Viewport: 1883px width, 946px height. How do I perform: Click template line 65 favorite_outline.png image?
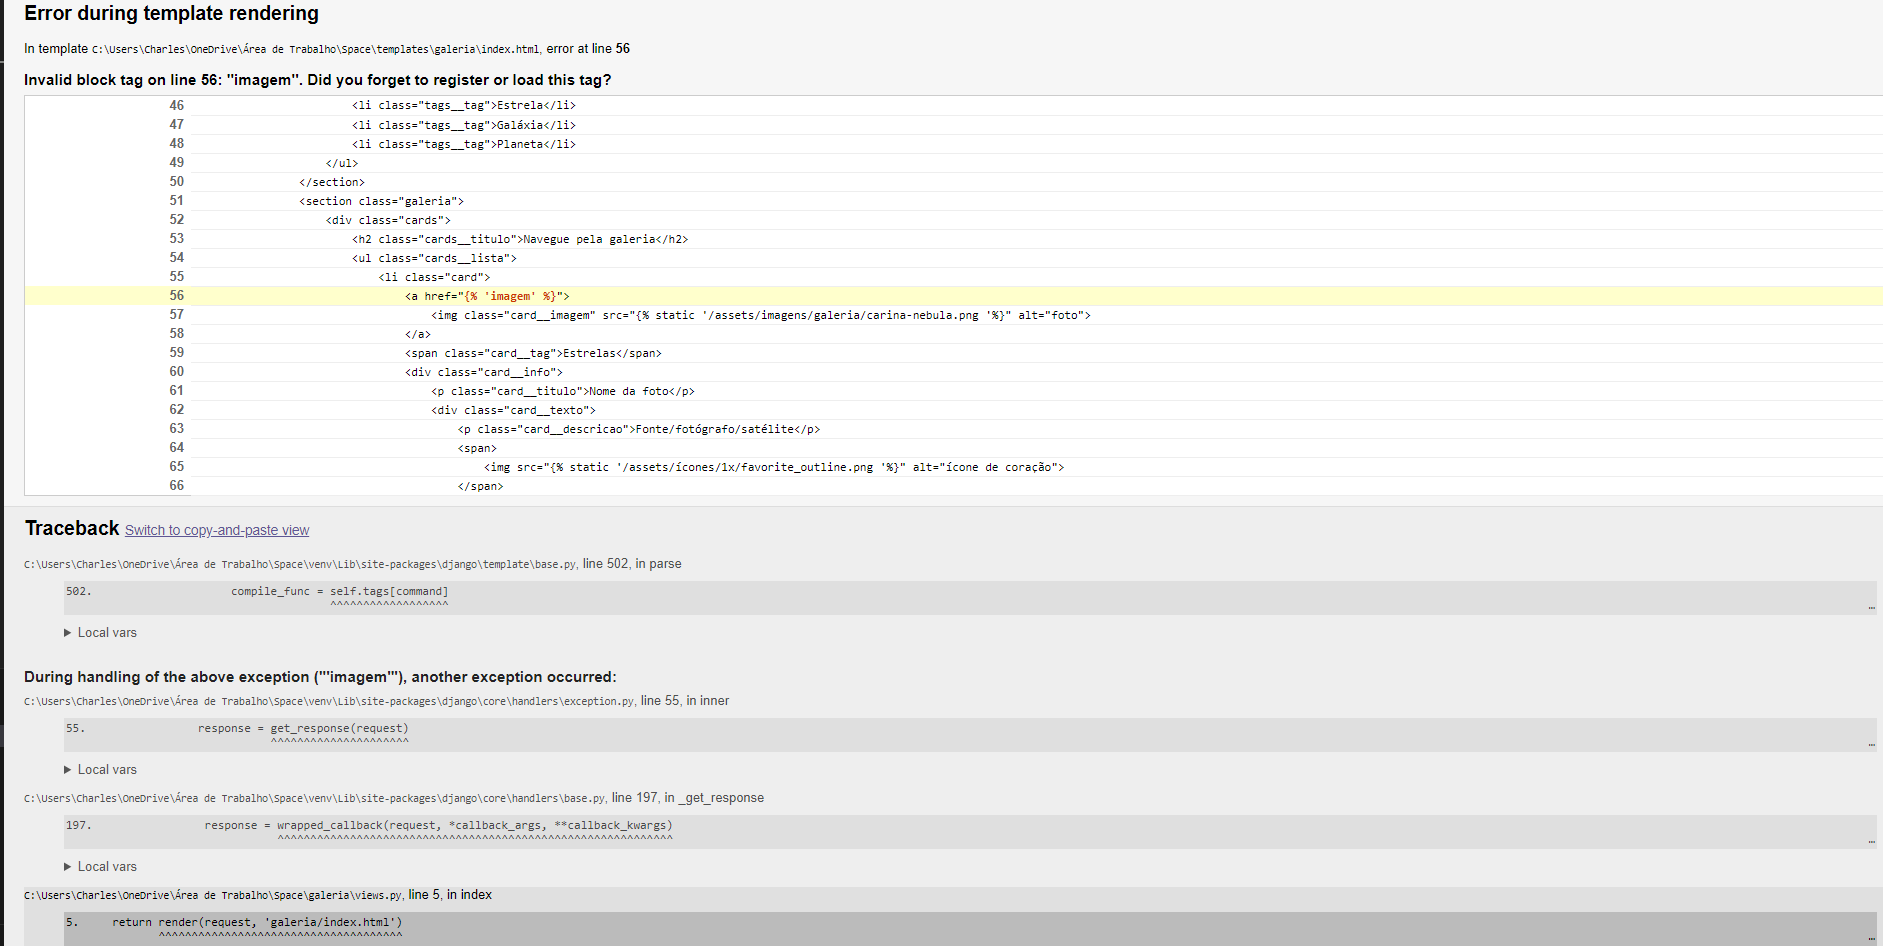click(774, 467)
